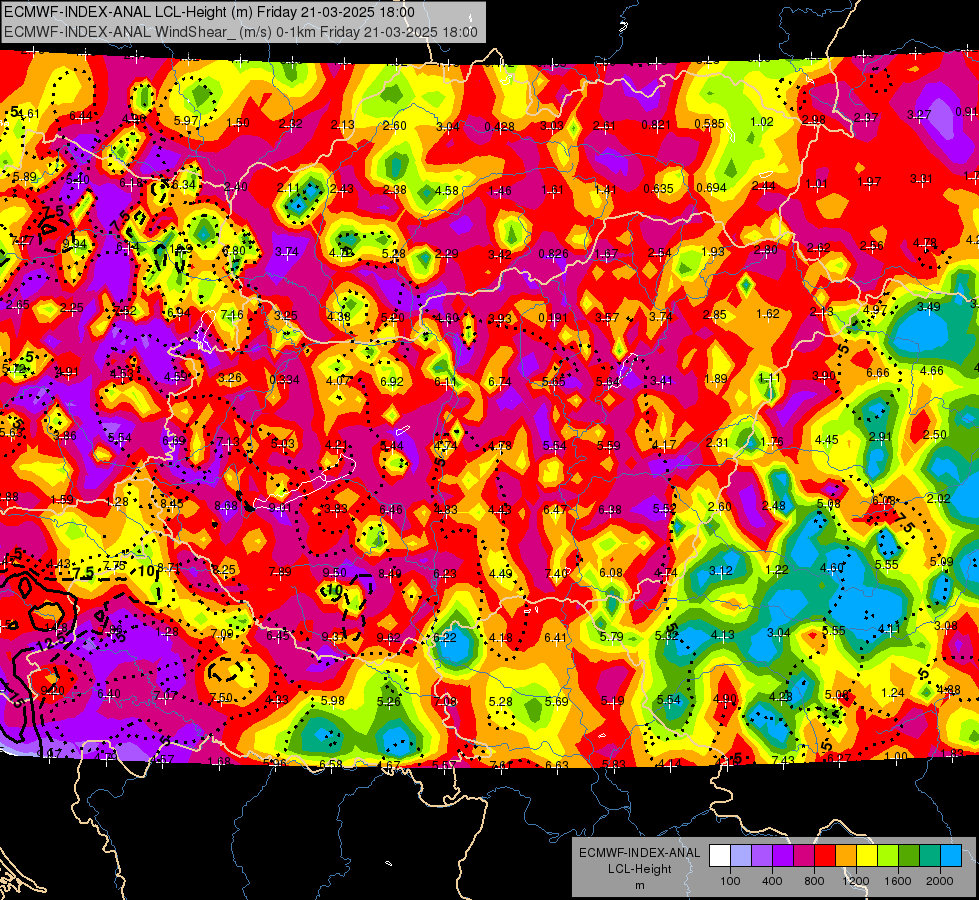The image size is (979, 900).
Task: Click legend tick label '800'
Action: point(814,881)
